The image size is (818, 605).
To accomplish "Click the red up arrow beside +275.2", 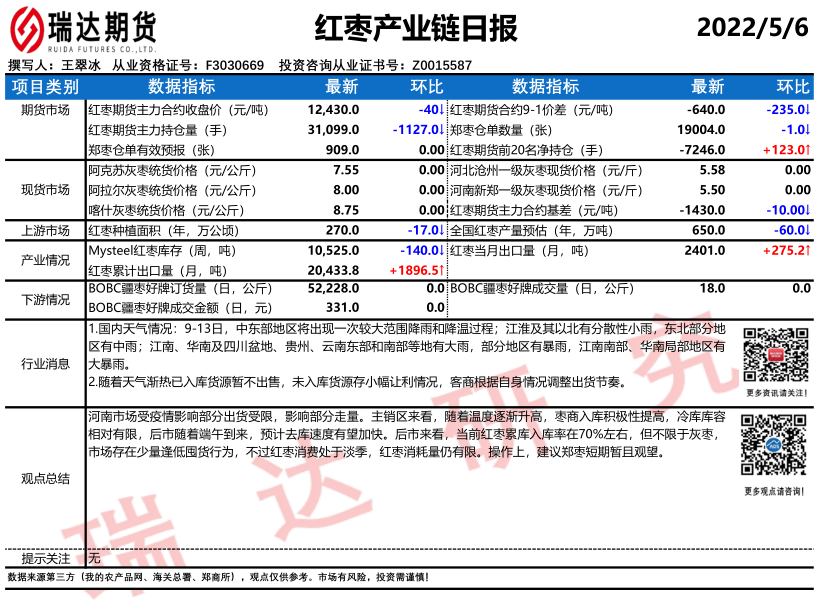I will [x=807, y=250].
